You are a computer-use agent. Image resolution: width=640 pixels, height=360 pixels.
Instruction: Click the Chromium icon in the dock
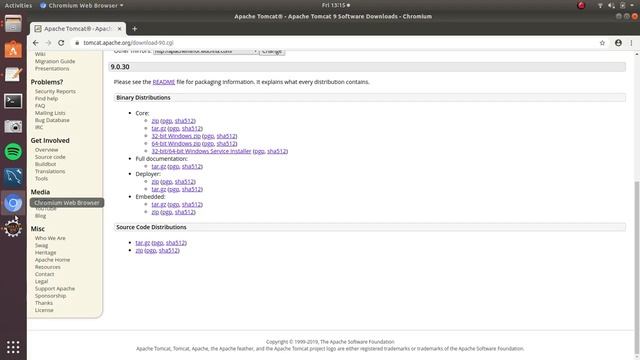pyautogui.click(x=13, y=203)
